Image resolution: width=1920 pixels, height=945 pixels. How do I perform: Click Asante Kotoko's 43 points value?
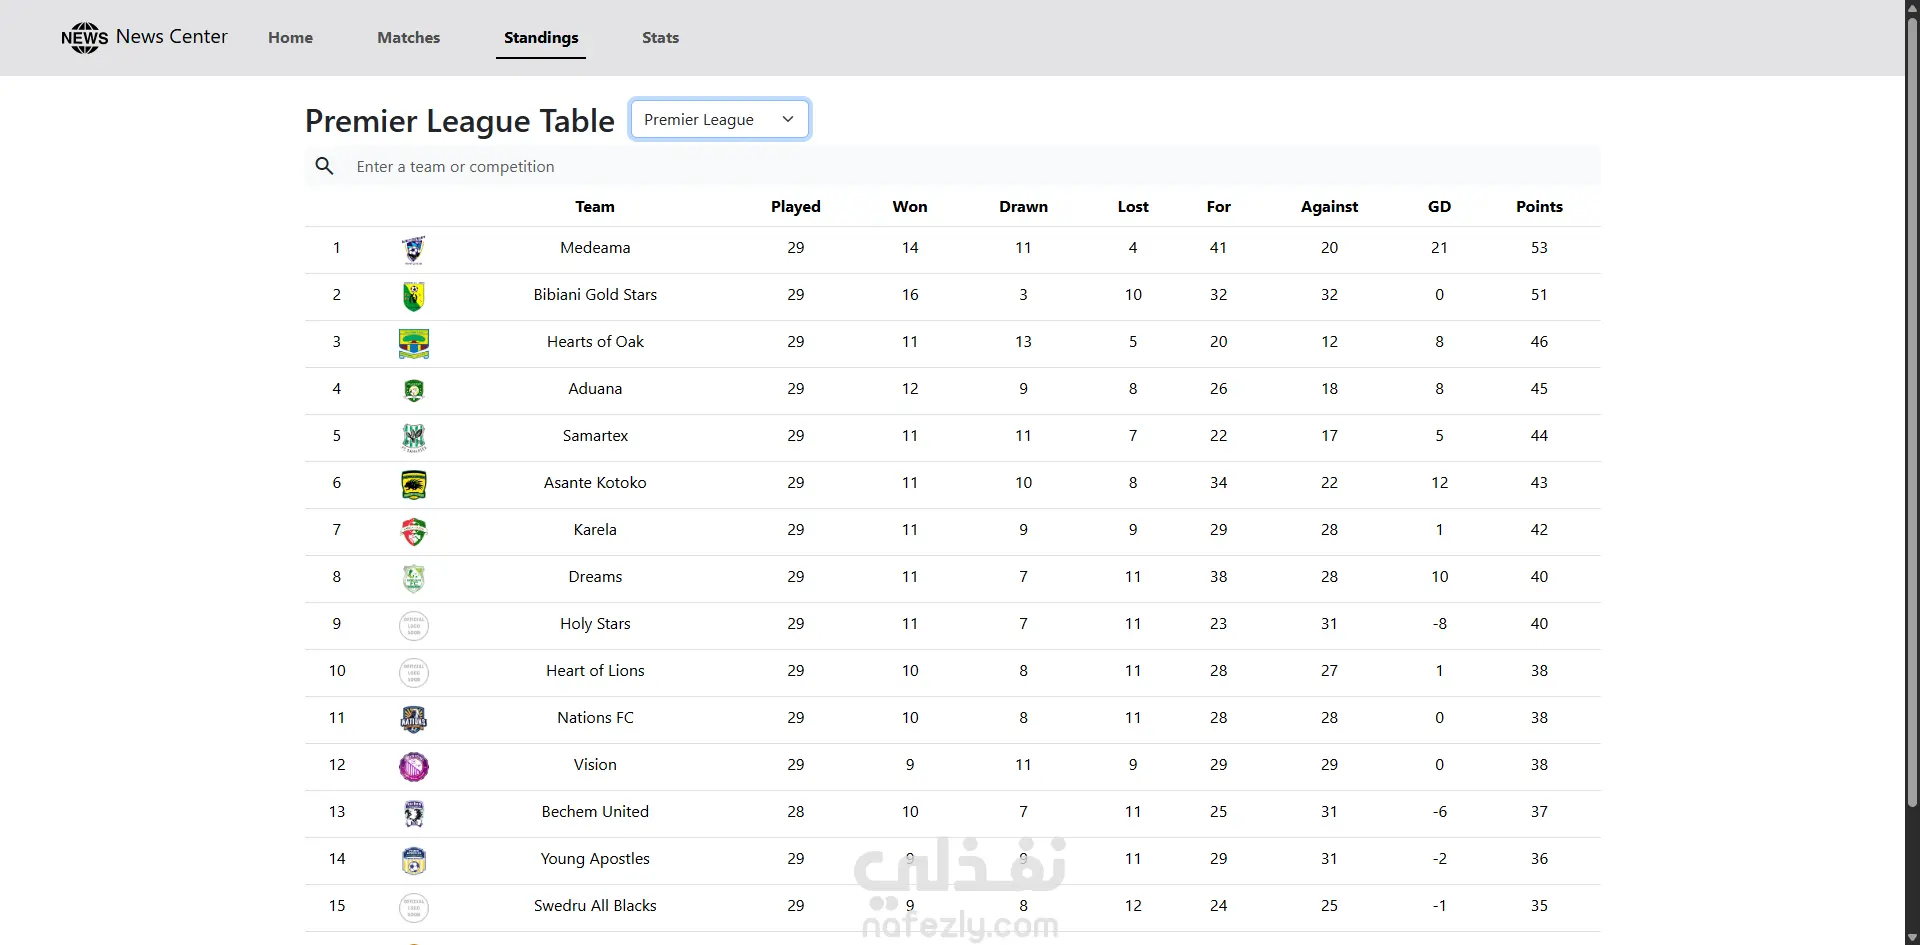[x=1540, y=483]
